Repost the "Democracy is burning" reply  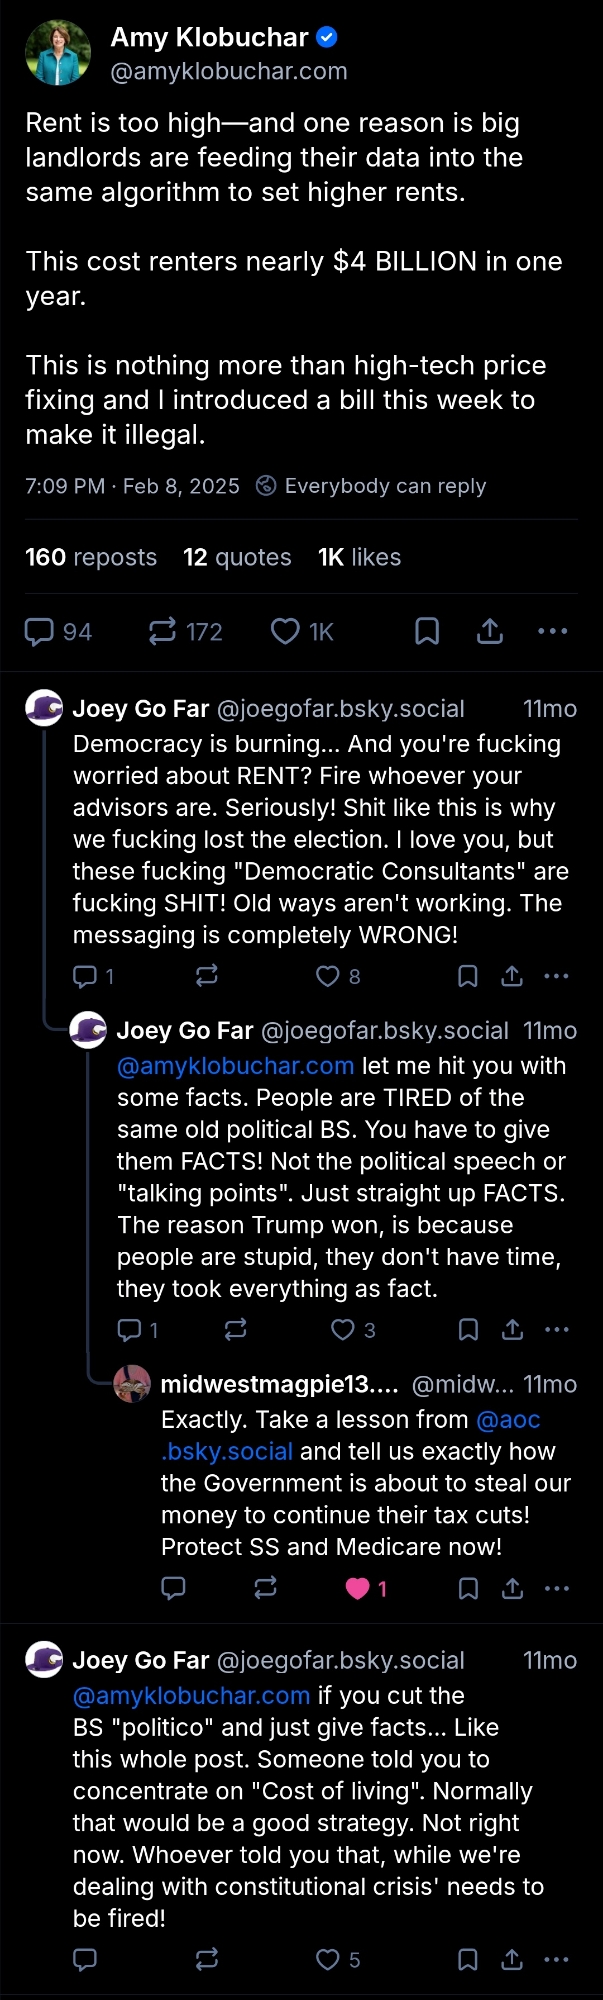[x=207, y=976]
